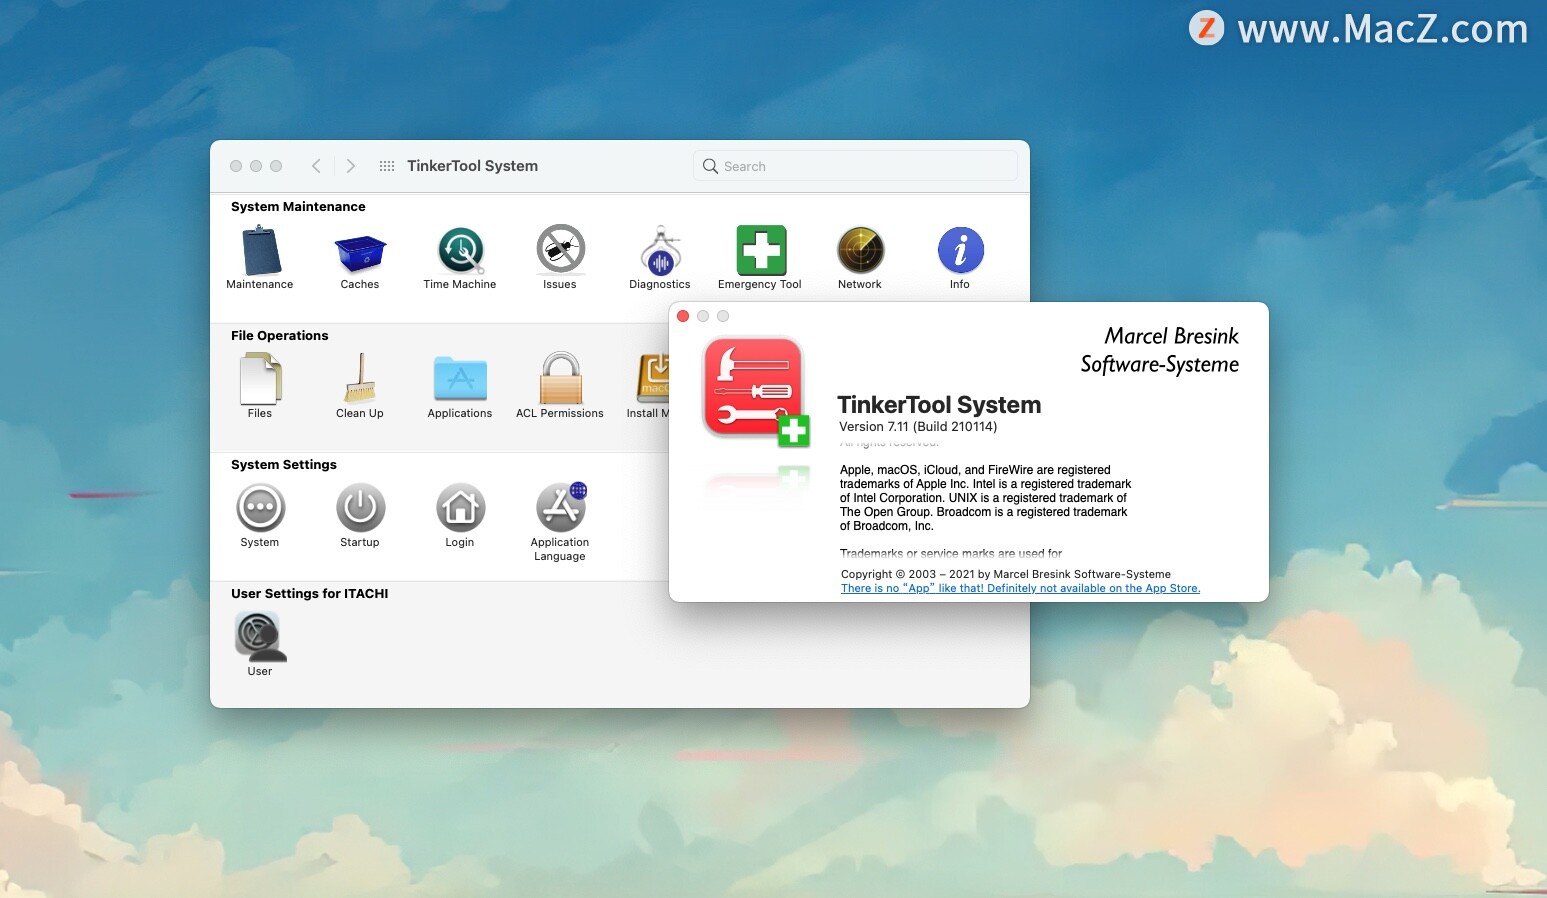The width and height of the screenshot is (1547, 898).
Task: Click the 'TinkerTool System' heading in About window
Action: click(939, 405)
